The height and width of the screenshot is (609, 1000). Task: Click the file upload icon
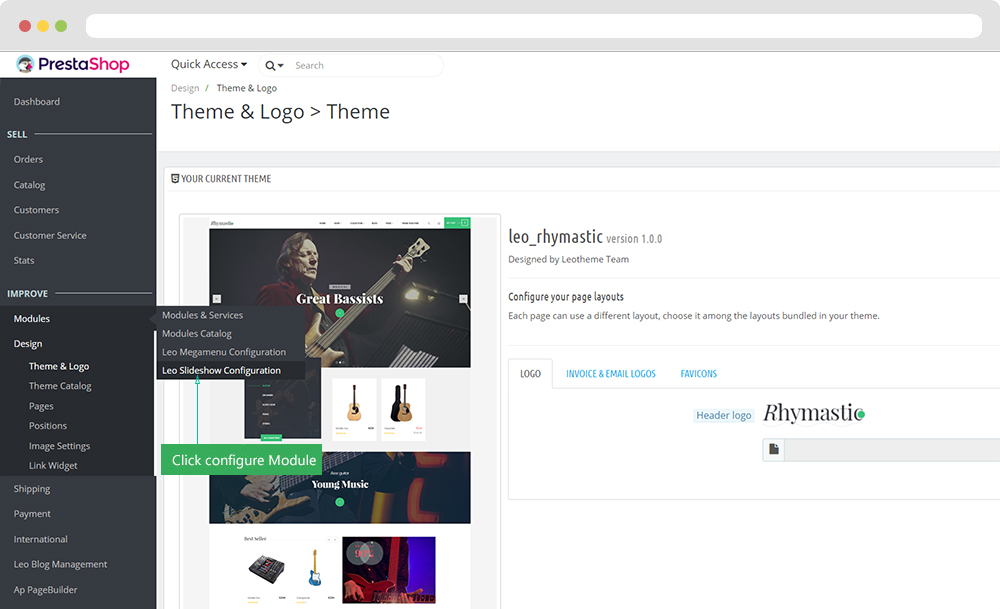click(774, 450)
